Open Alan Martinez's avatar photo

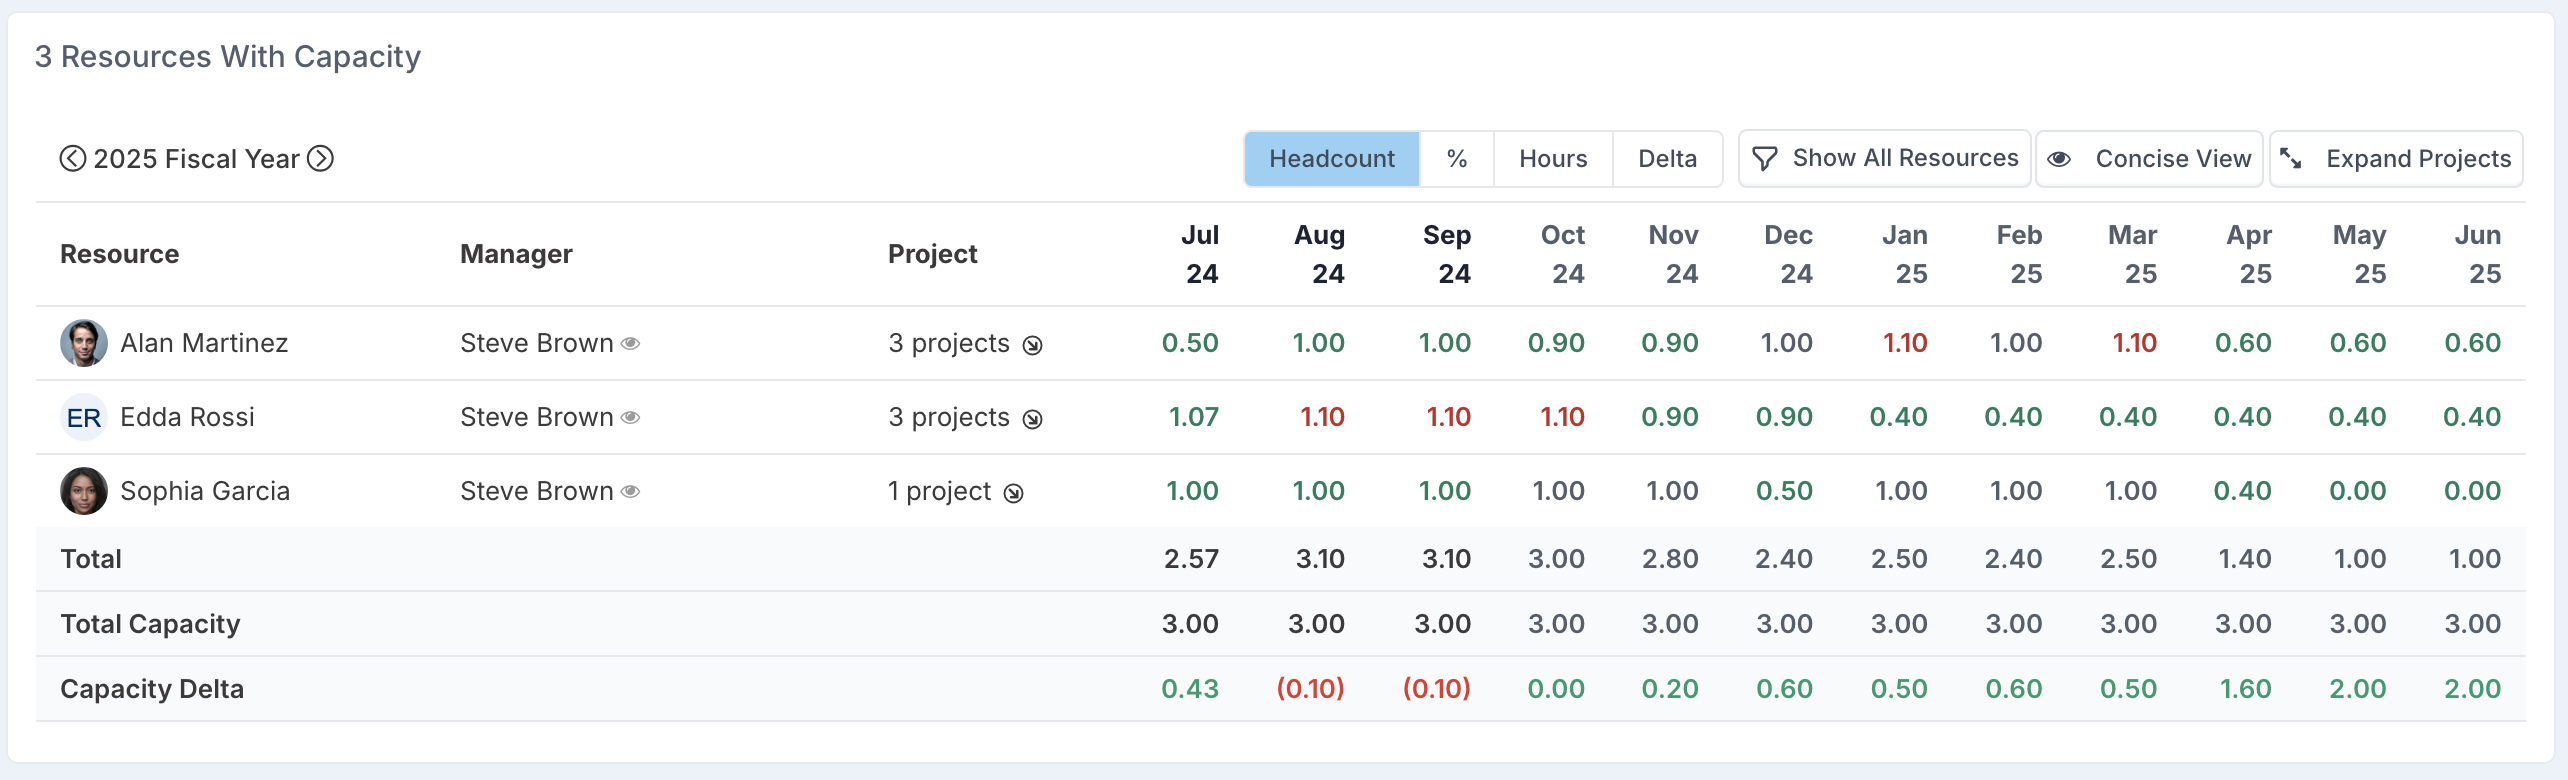[84, 343]
